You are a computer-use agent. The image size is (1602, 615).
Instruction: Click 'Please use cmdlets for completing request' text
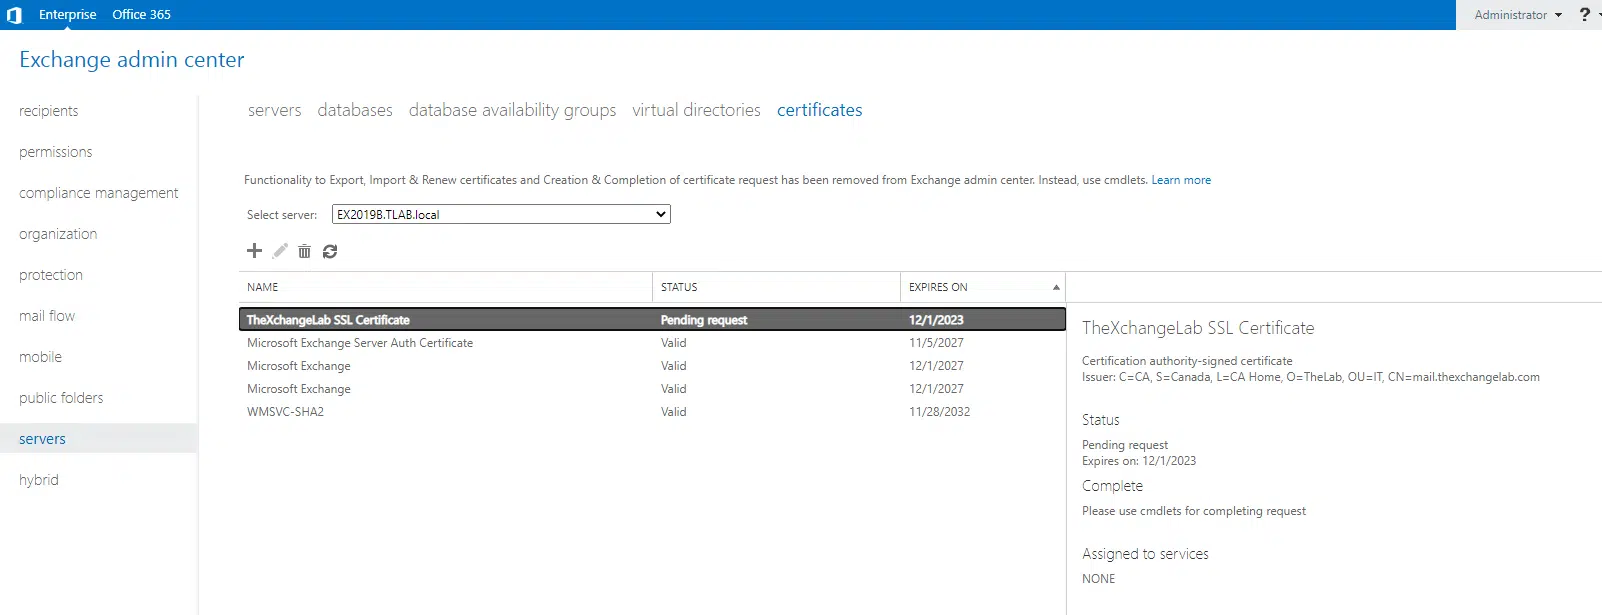(x=1194, y=511)
